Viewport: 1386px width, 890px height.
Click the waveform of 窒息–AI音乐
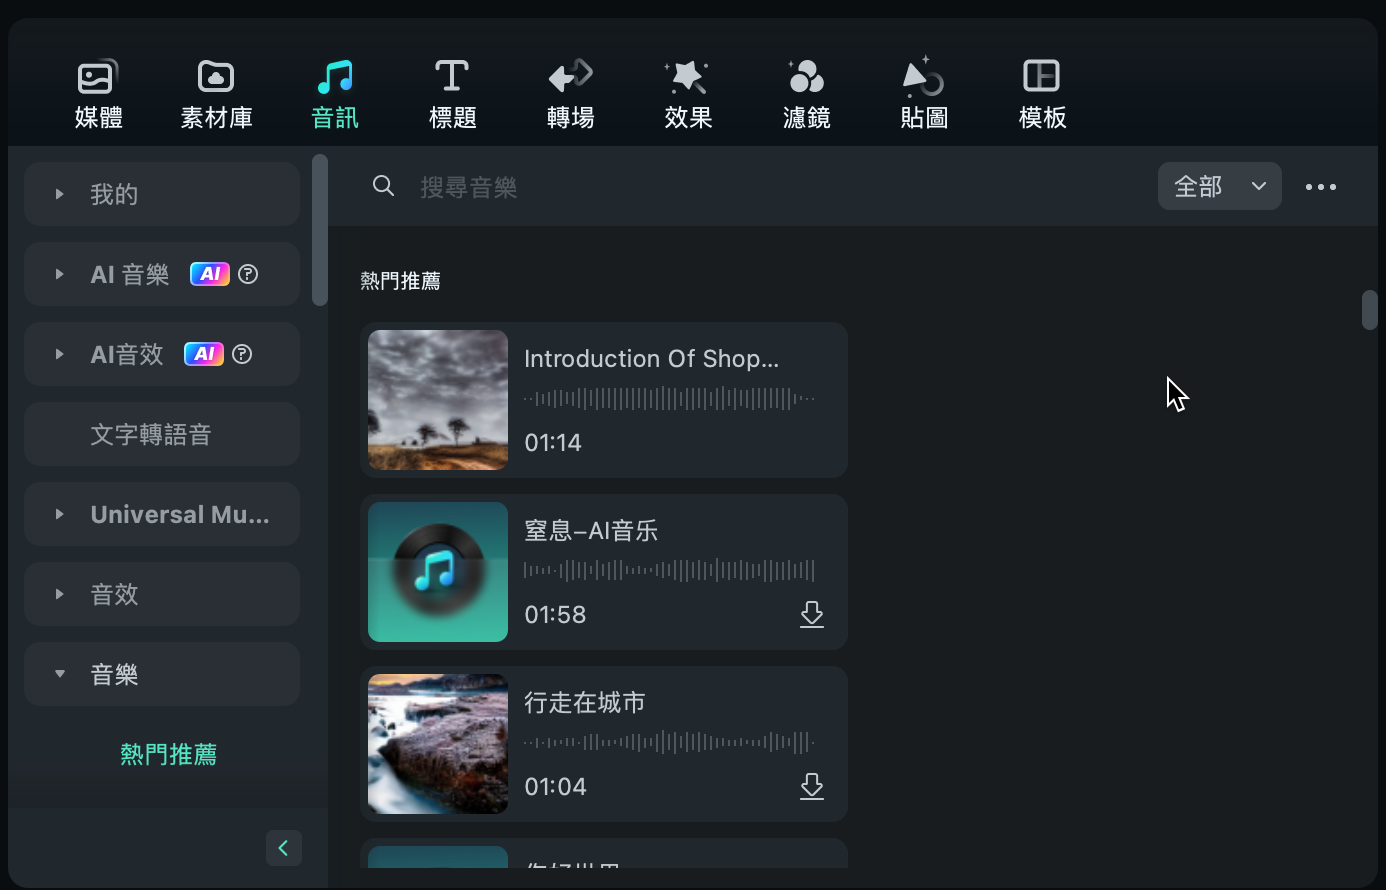point(670,571)
